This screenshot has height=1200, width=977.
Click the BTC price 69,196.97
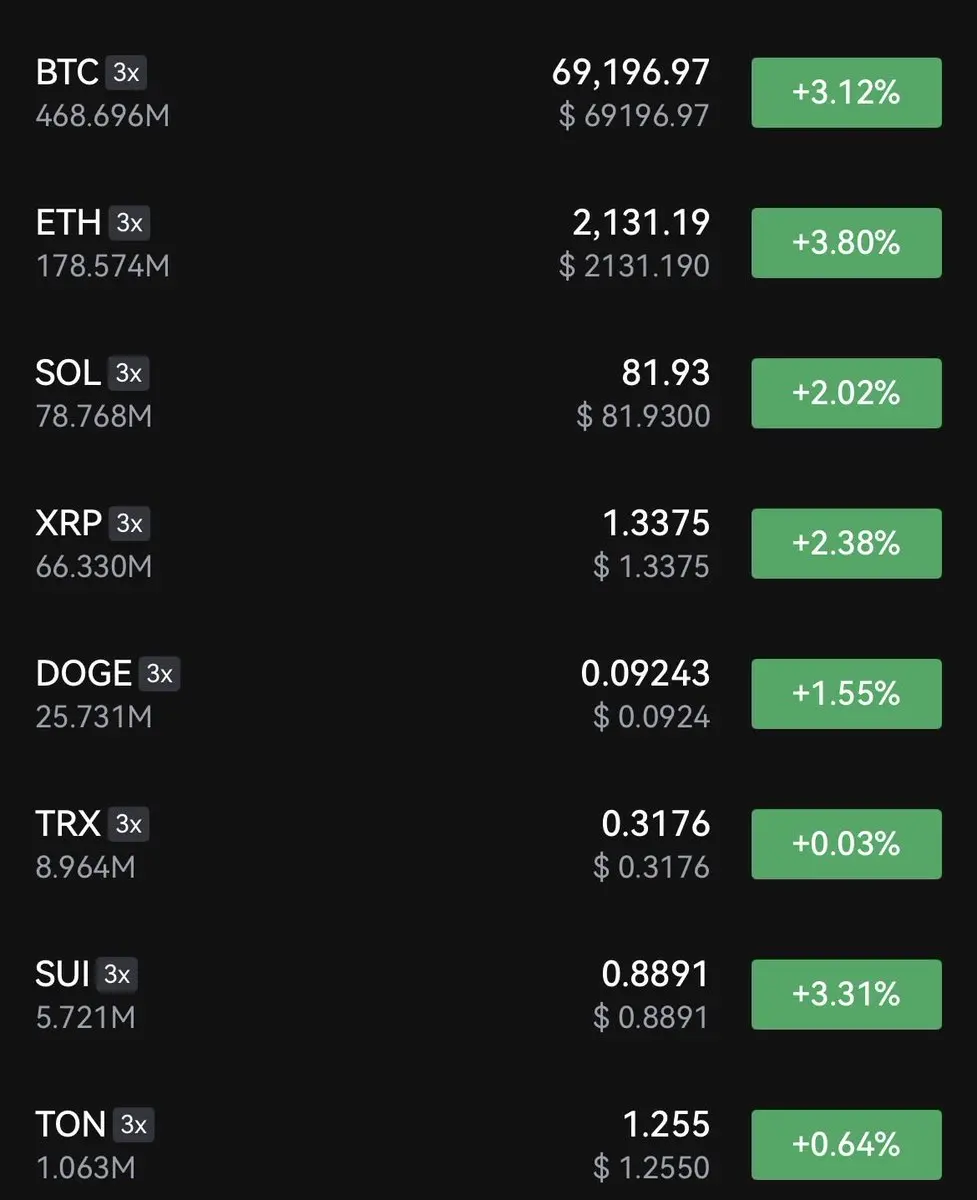click(x=631, y=72)
